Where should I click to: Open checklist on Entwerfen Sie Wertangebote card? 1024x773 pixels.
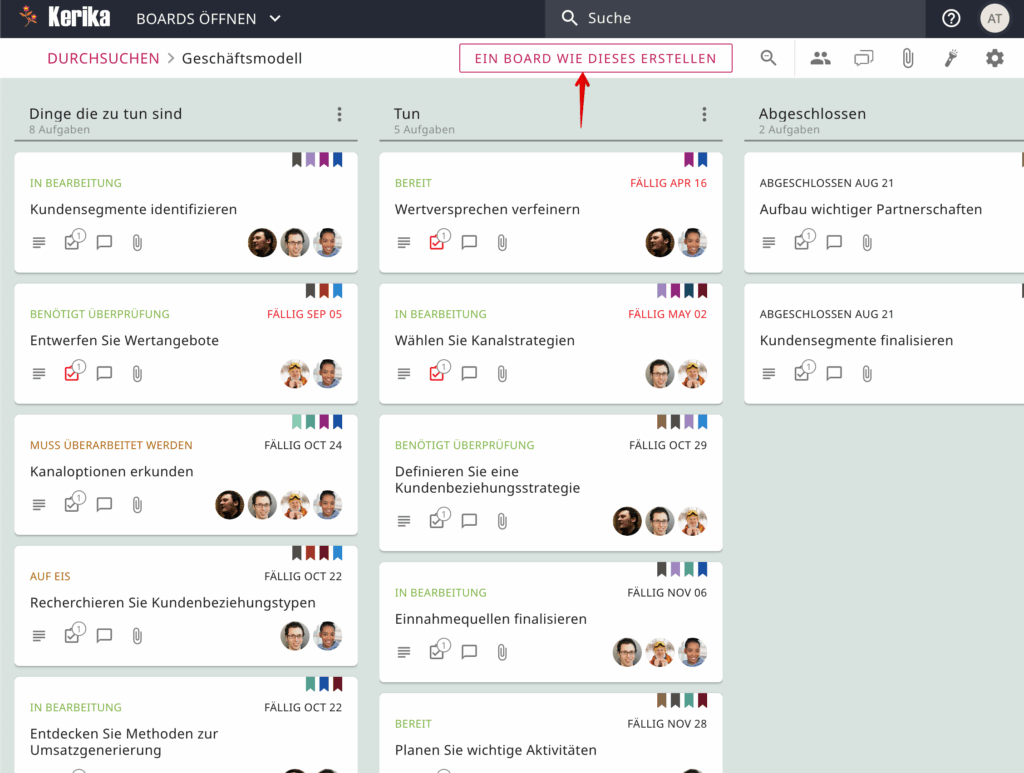tap(72, 373)
